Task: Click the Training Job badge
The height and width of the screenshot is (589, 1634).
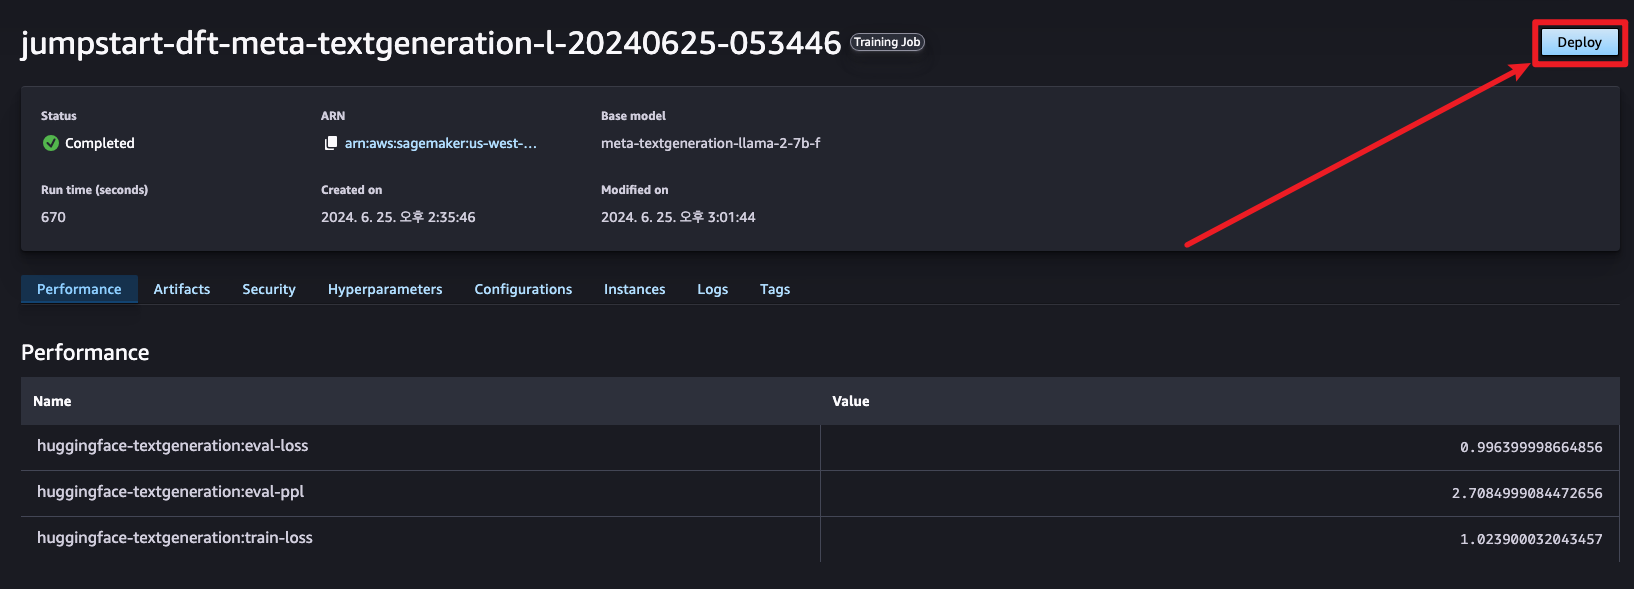Action: (887, 42)
